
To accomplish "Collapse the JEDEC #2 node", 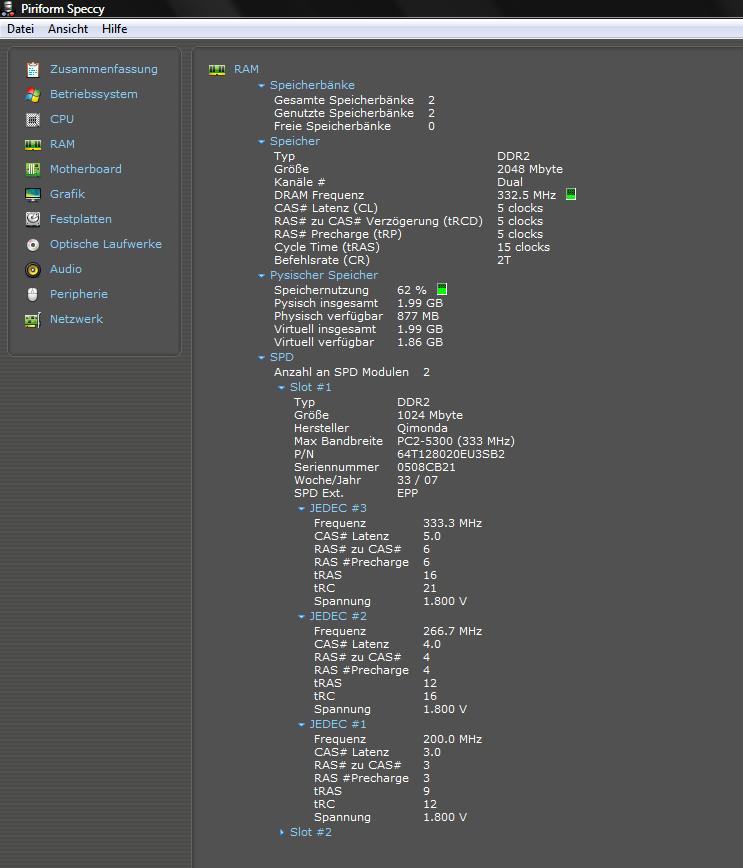I will (301, 617).
